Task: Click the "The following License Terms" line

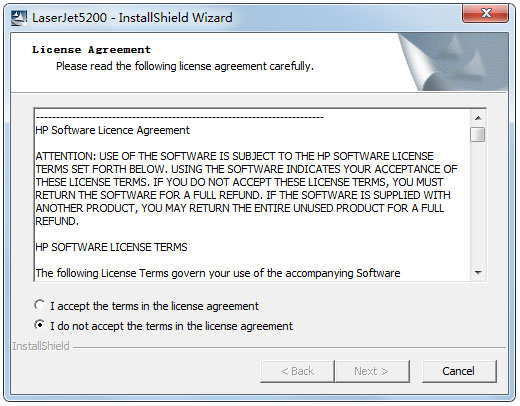Action: click(x=218, y=273)
